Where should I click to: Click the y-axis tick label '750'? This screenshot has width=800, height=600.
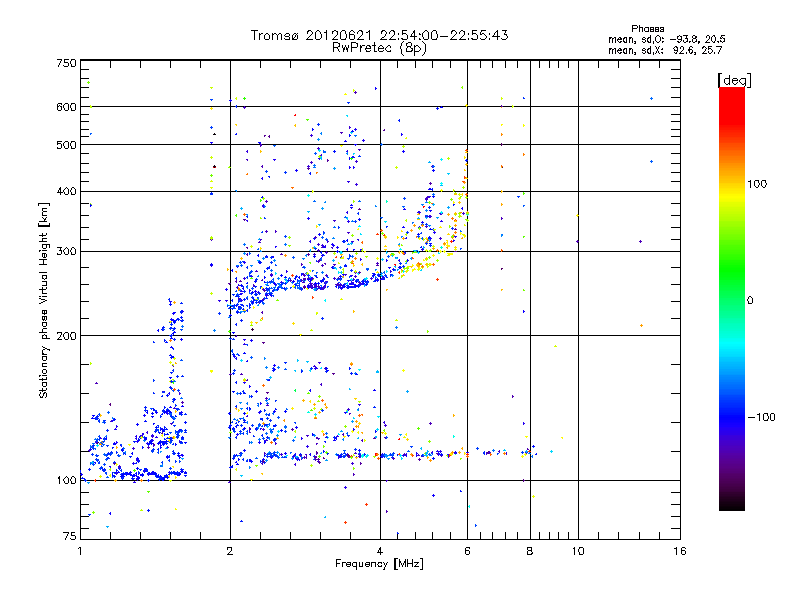pos(66,63)
